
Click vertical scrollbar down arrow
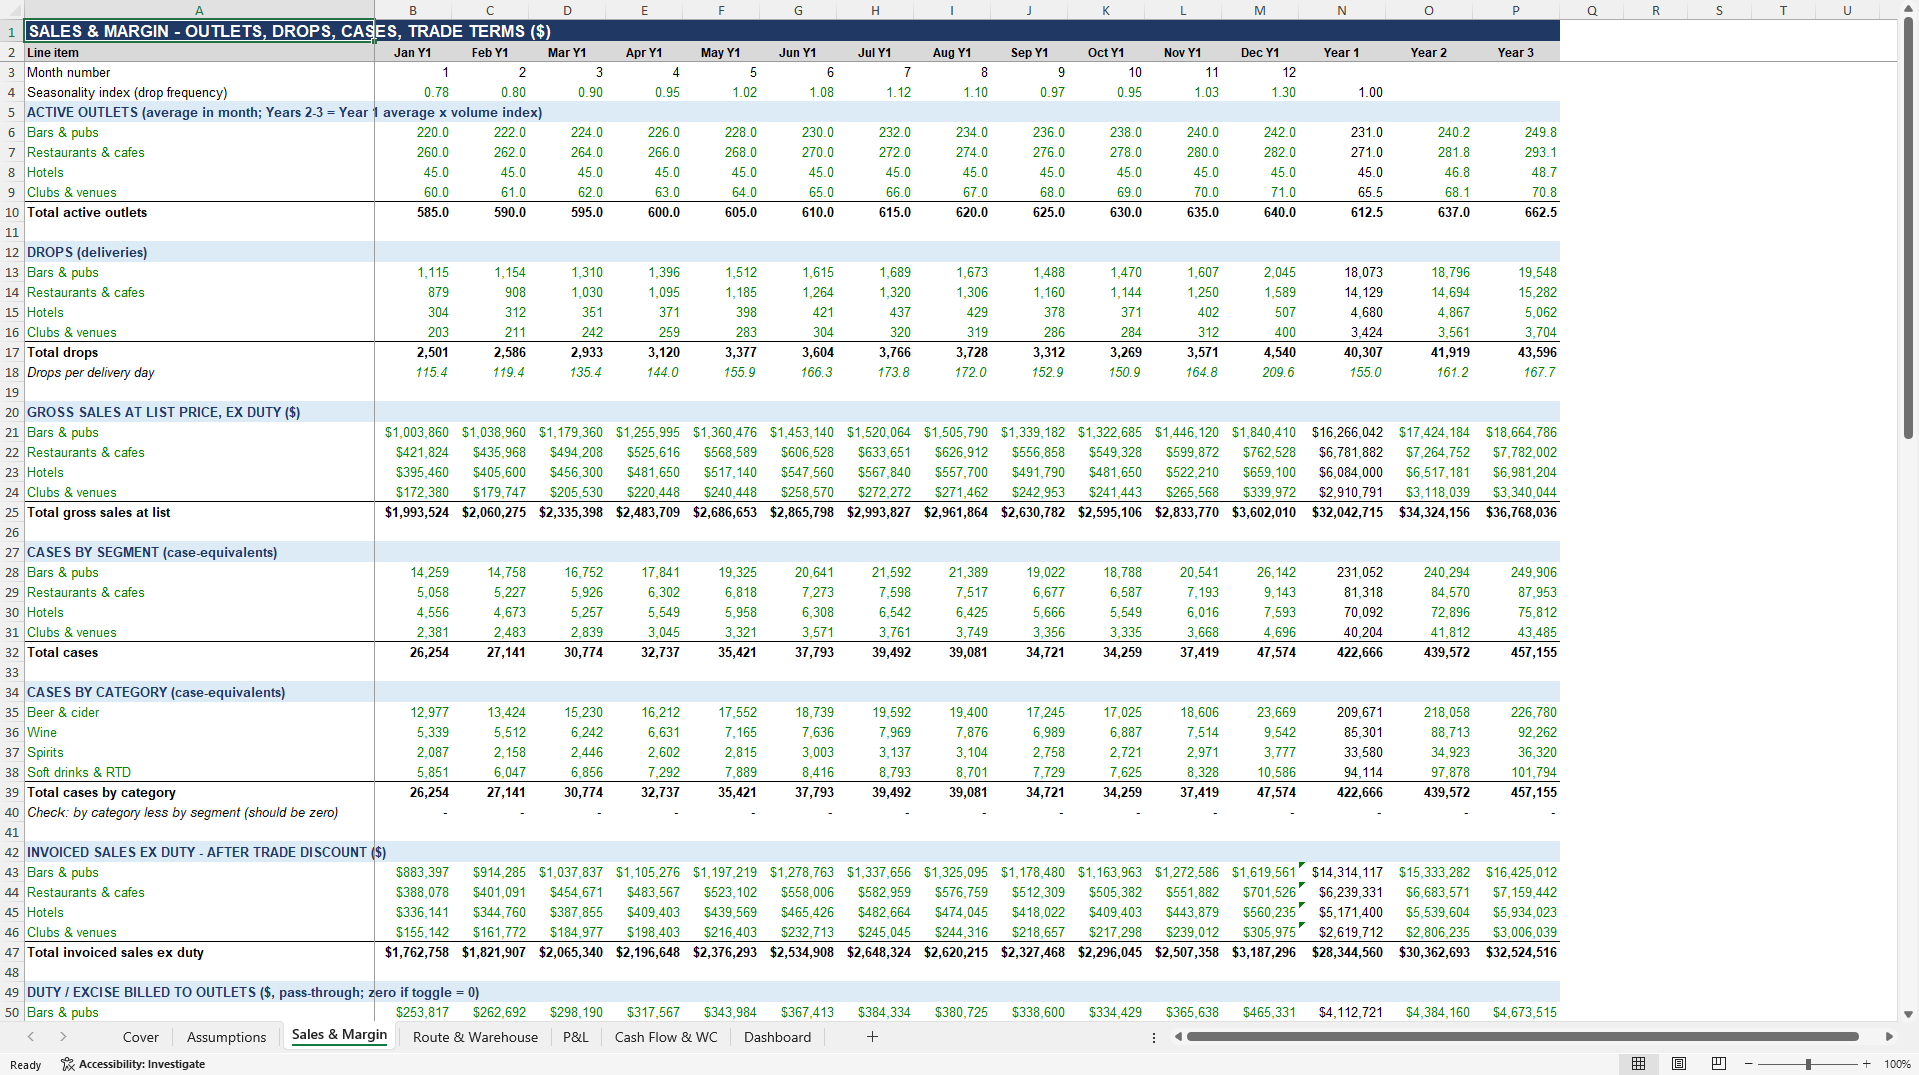tap(1908, 1014)
